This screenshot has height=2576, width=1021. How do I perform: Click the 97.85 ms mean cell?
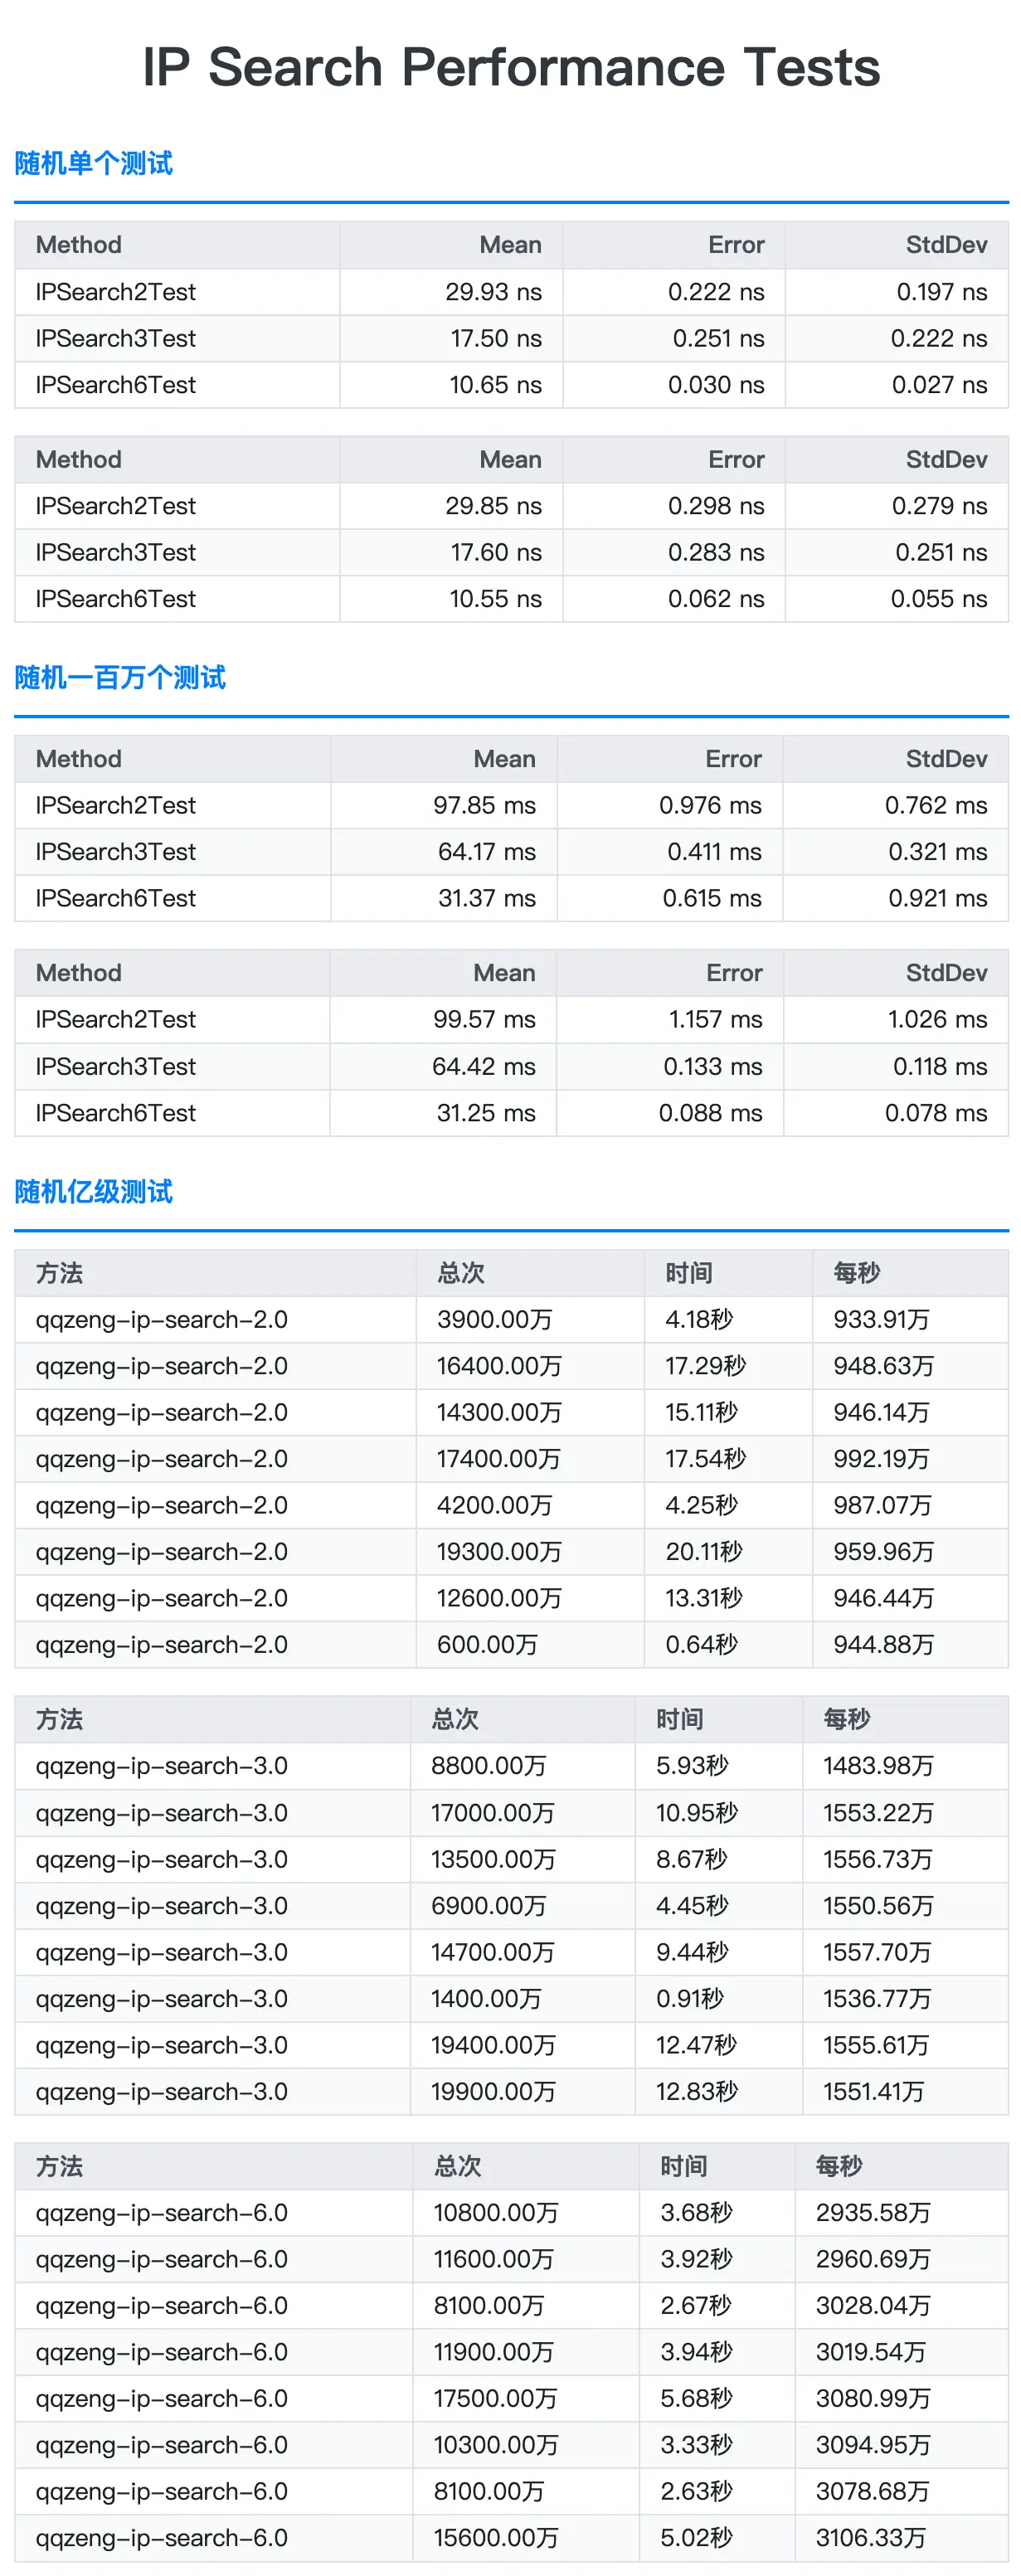pos(444,805)
